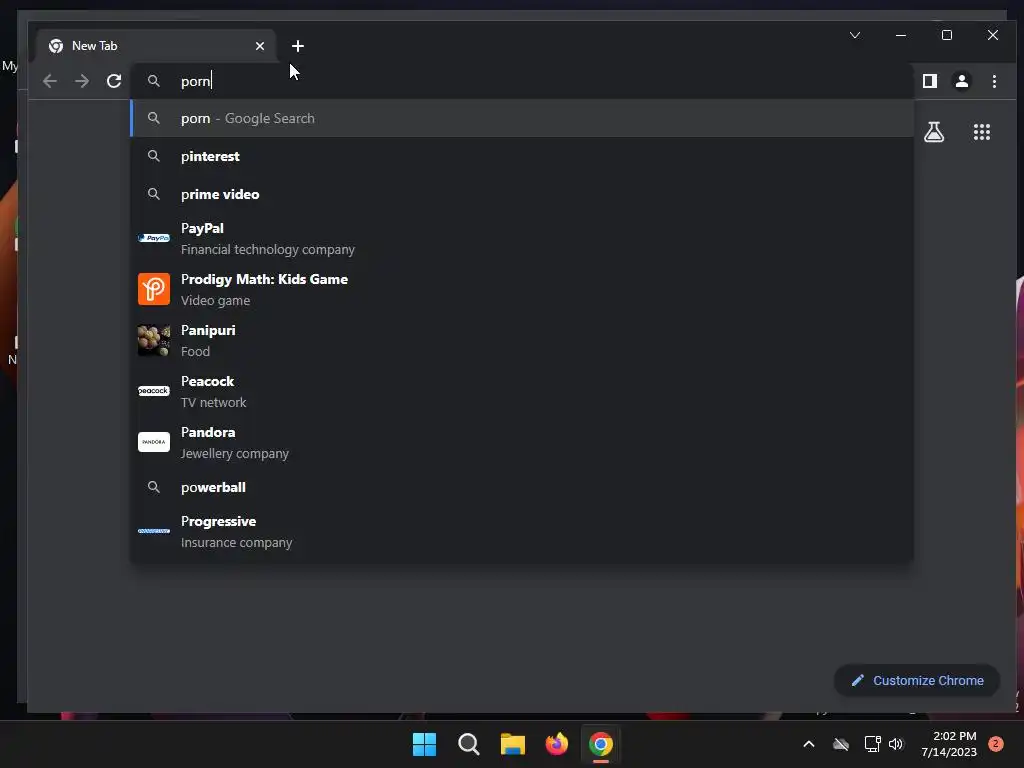Open File Explorer from taskbar
This screenshot has height=768, width=1024.
point(513,744)
